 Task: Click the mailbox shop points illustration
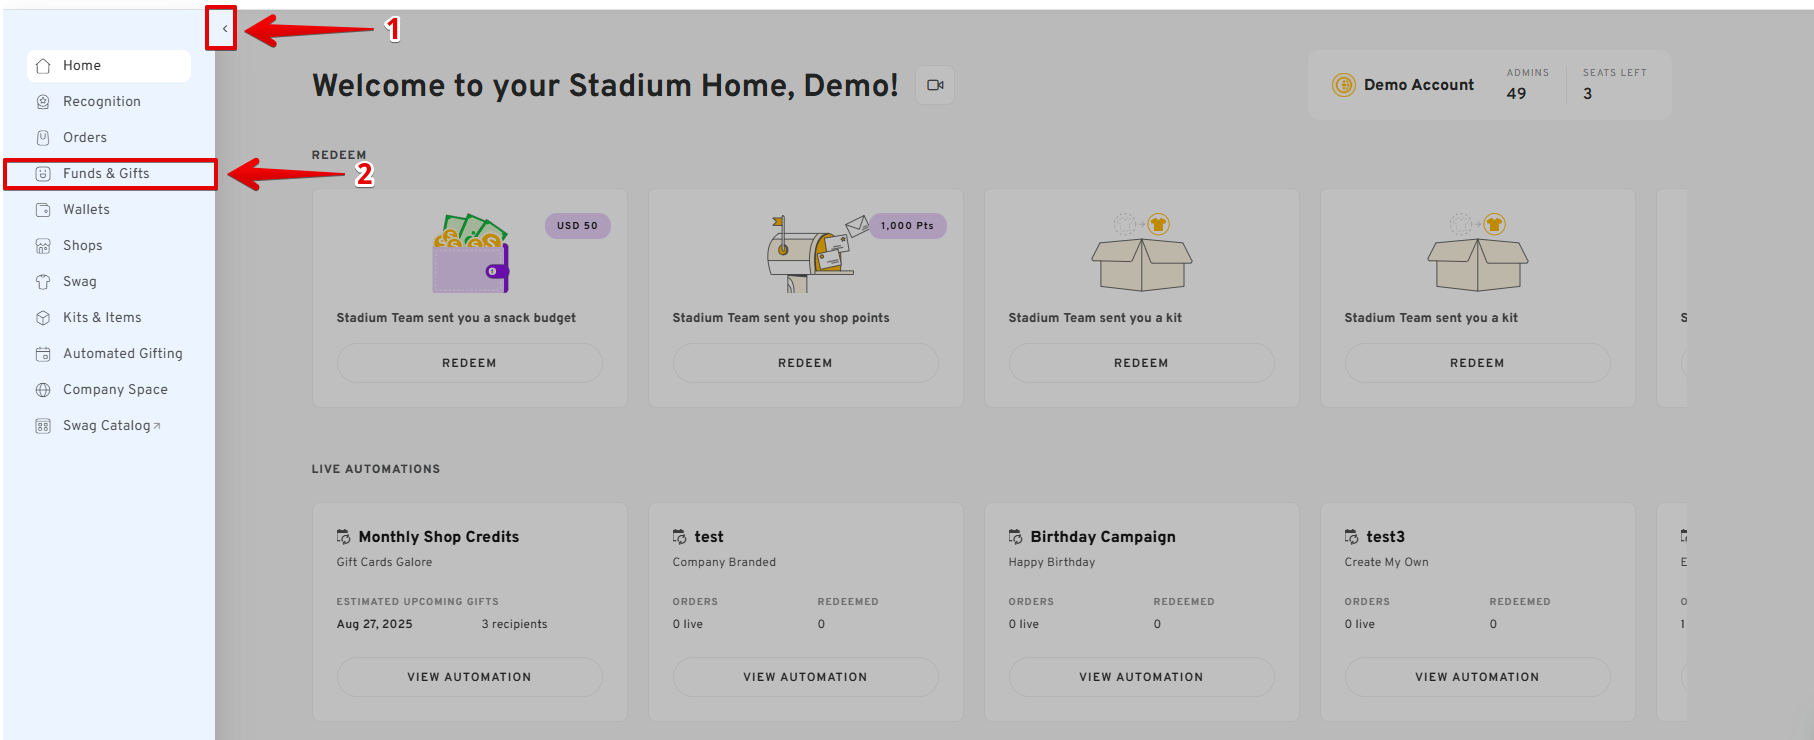coord(812,254)
